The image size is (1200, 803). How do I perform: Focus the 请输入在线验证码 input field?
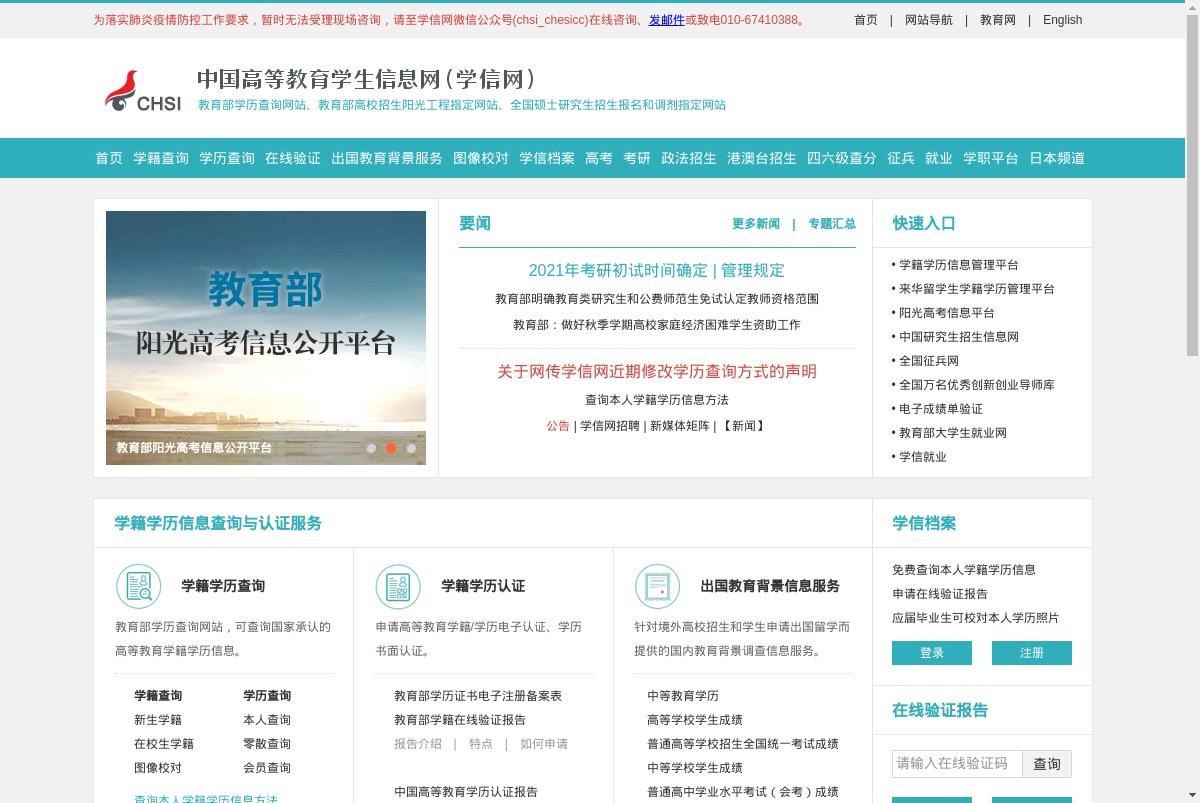pos(957,764)
